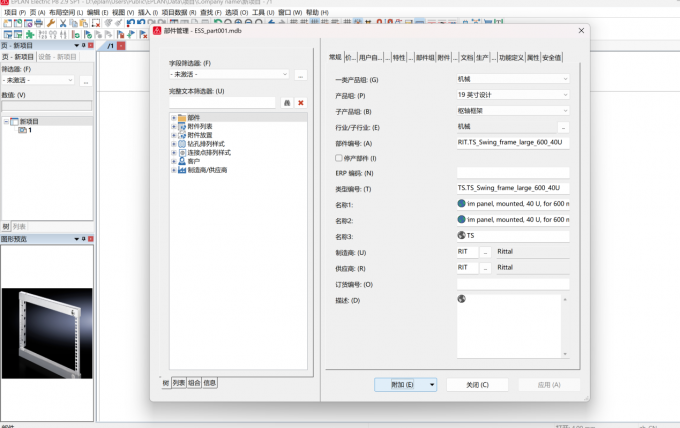Viewport: 680px width, 428px height.
Task: Click the wrench settings tool icon
Action: [51, 23]
